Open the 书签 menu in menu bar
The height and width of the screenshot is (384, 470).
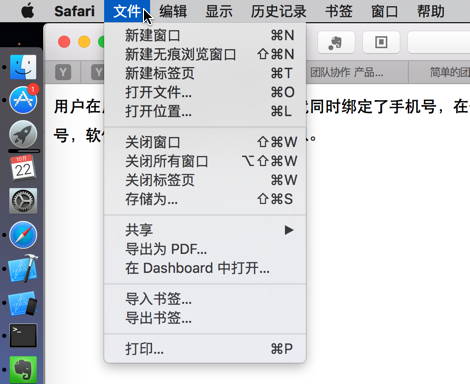click(x=339, y=11)
